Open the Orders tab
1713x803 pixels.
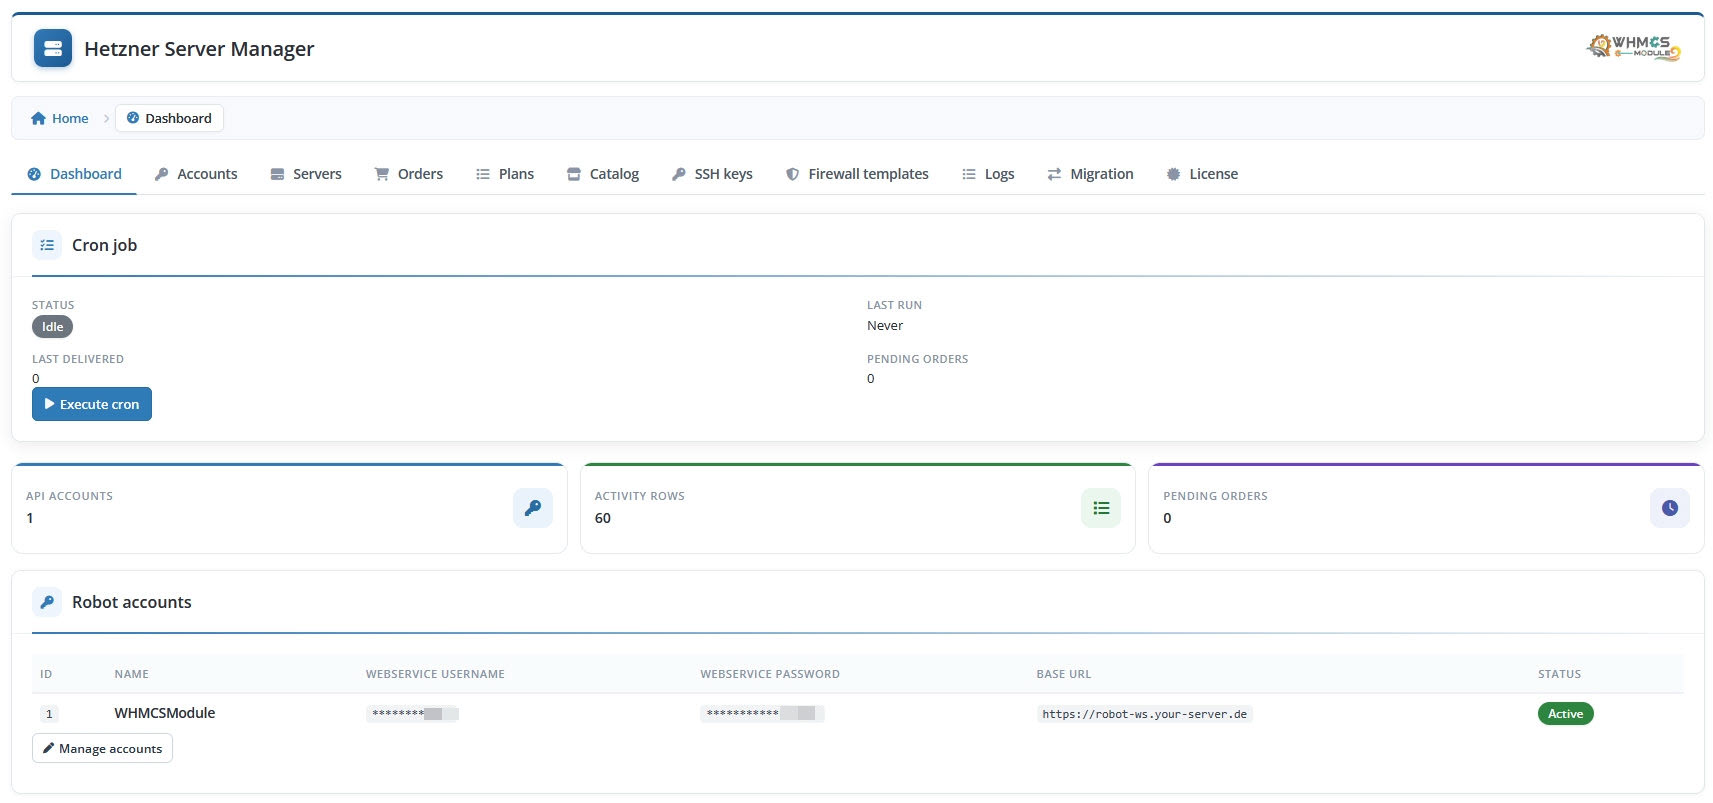click(409, 174)
